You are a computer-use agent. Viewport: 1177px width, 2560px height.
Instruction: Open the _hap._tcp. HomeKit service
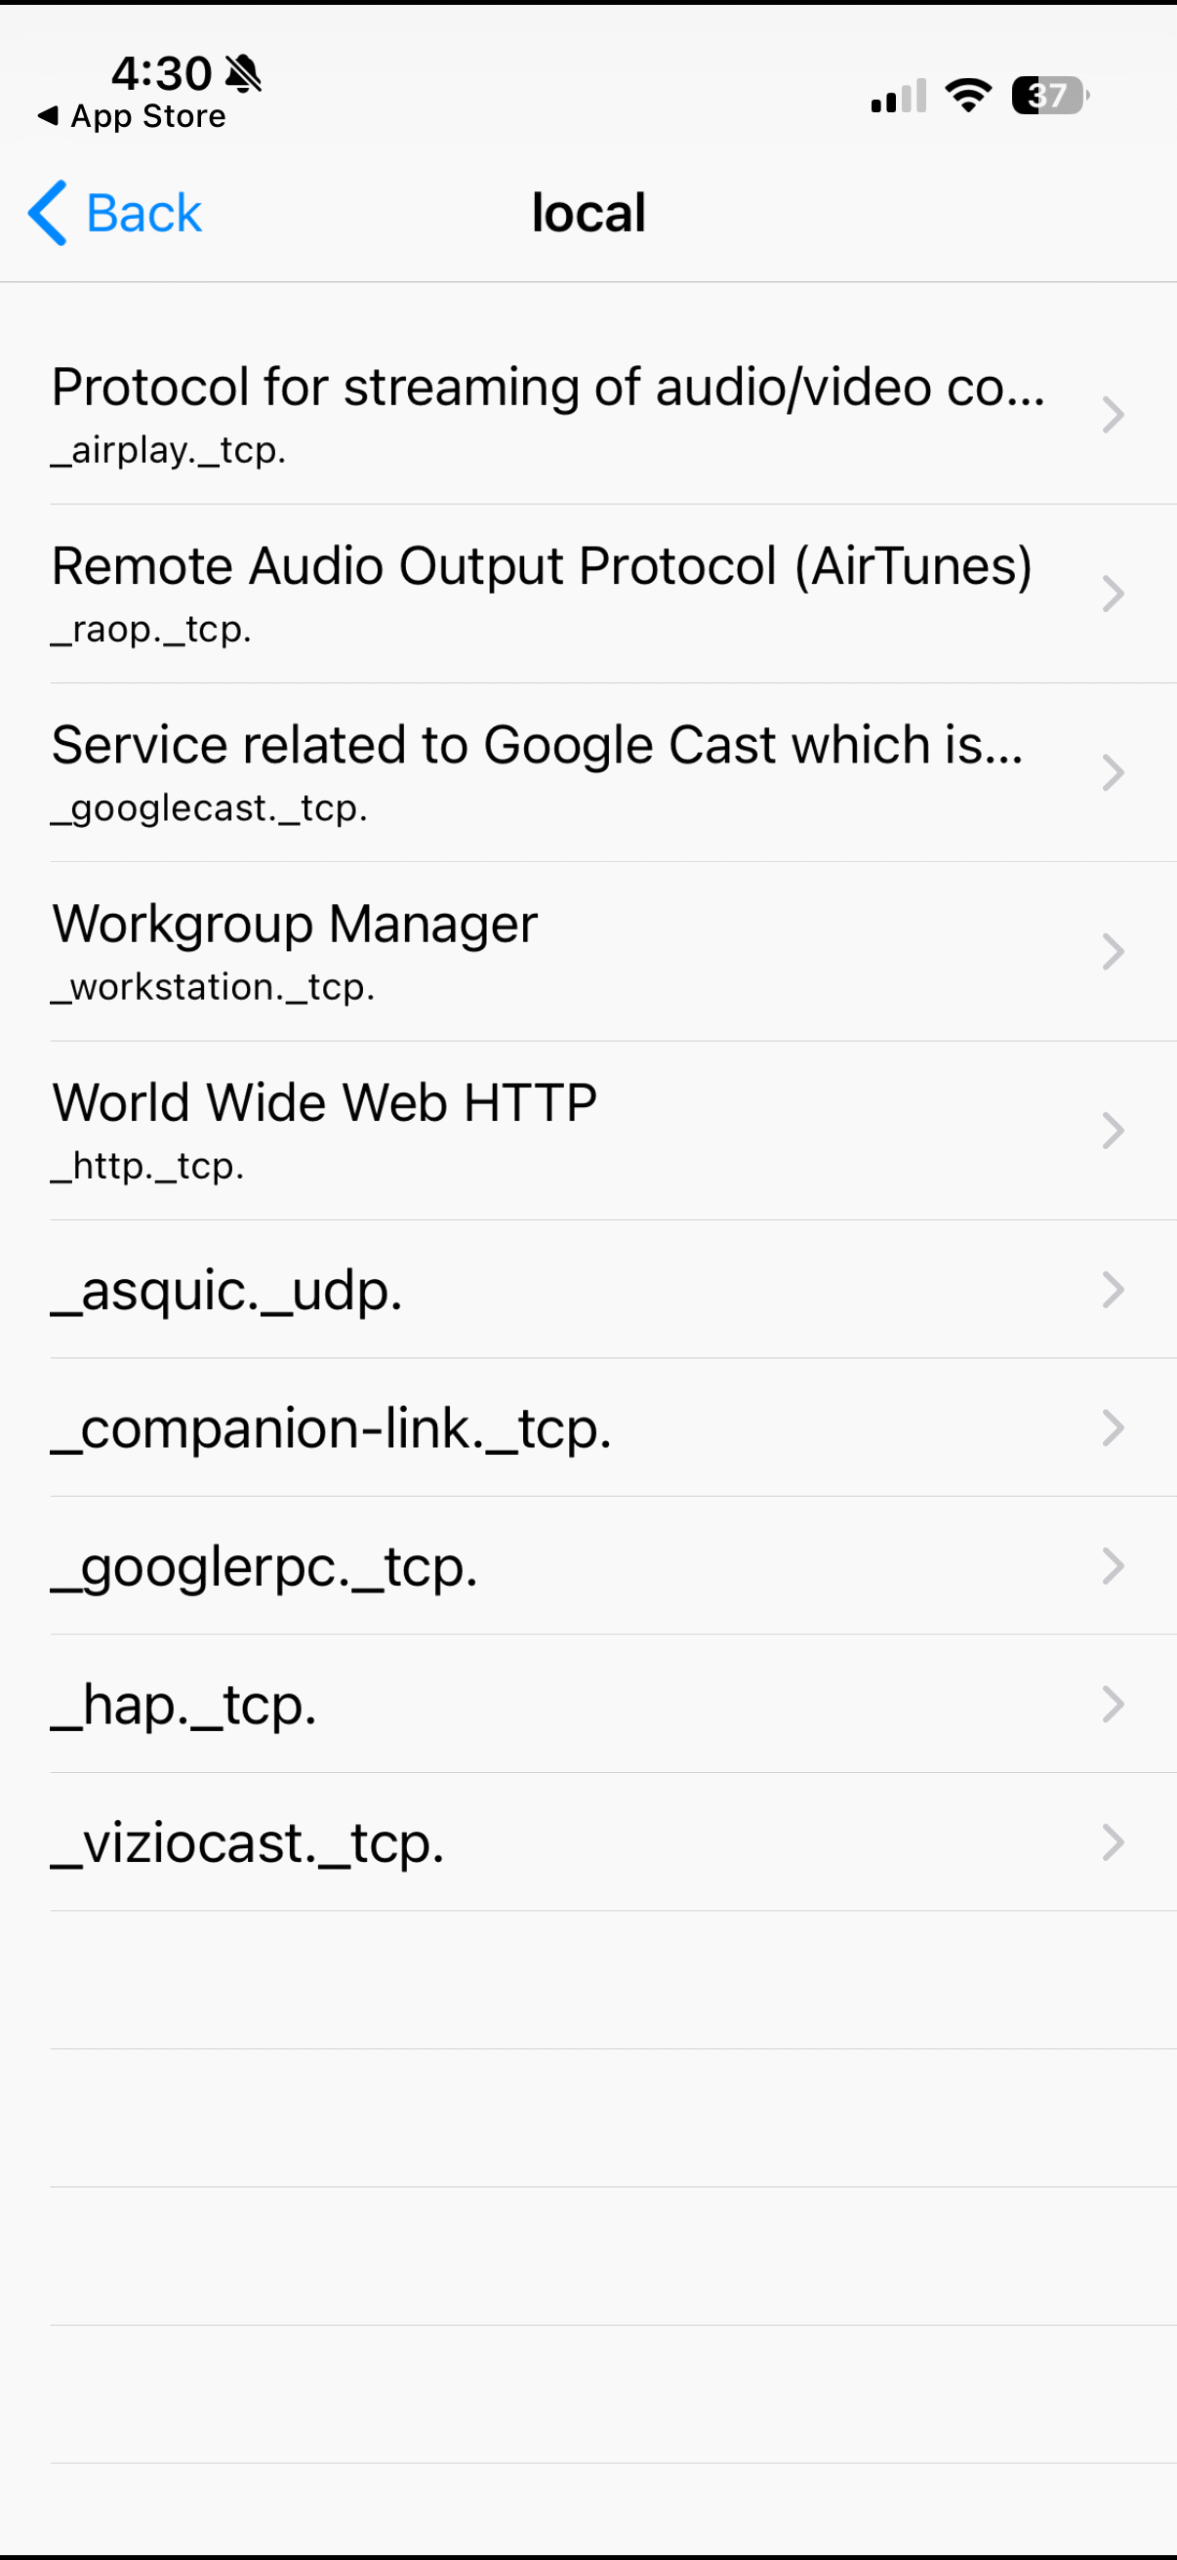coord(560,1703)
